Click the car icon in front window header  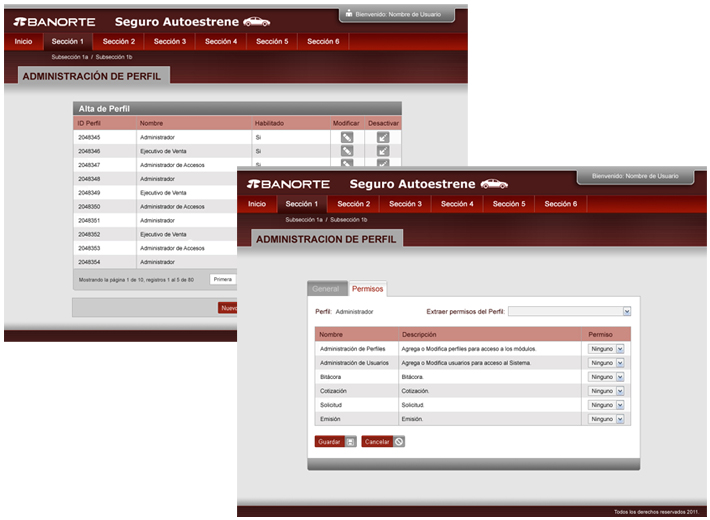(494, 184)
